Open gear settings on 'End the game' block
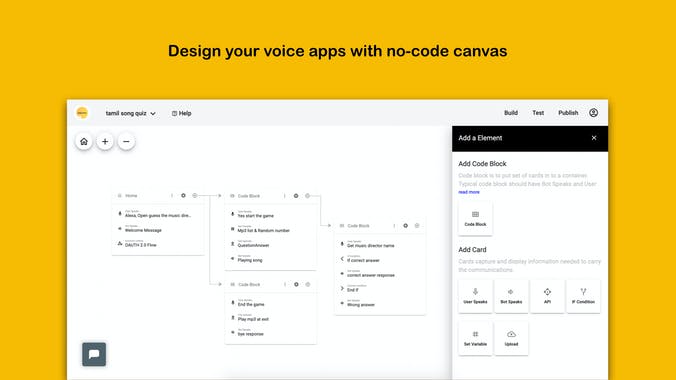 pos(296,284)
